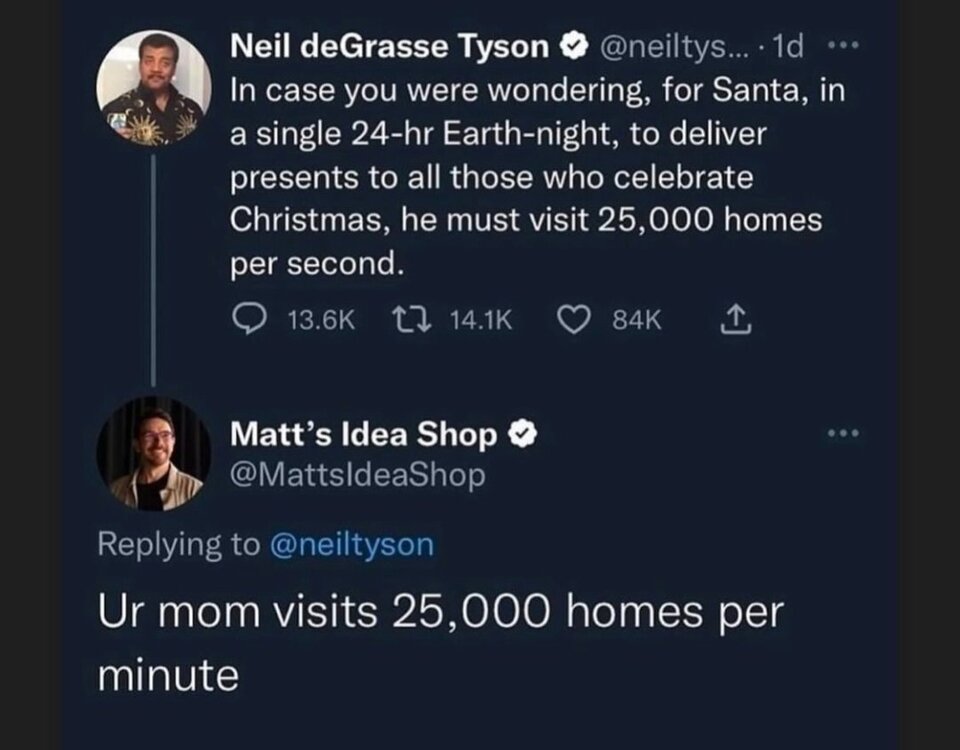Open the Santa tweet body text

(x=538, y=178)
